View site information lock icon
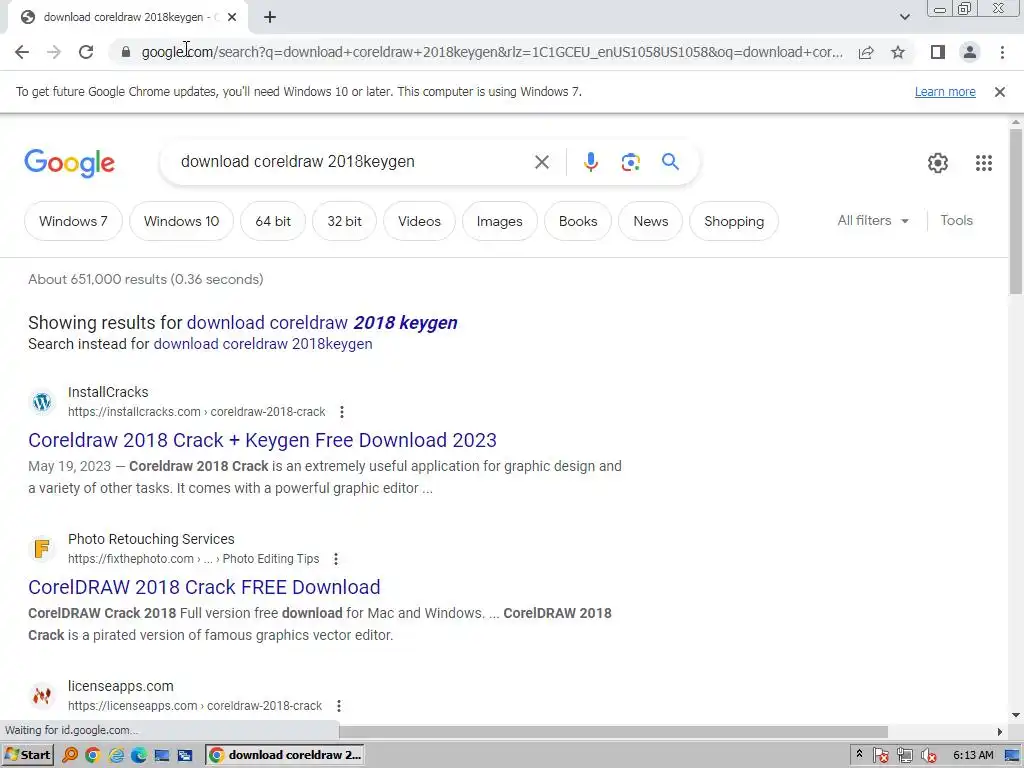Image resolution: width=1024 pixels, height=768 pixels. (x=126, y=52)
